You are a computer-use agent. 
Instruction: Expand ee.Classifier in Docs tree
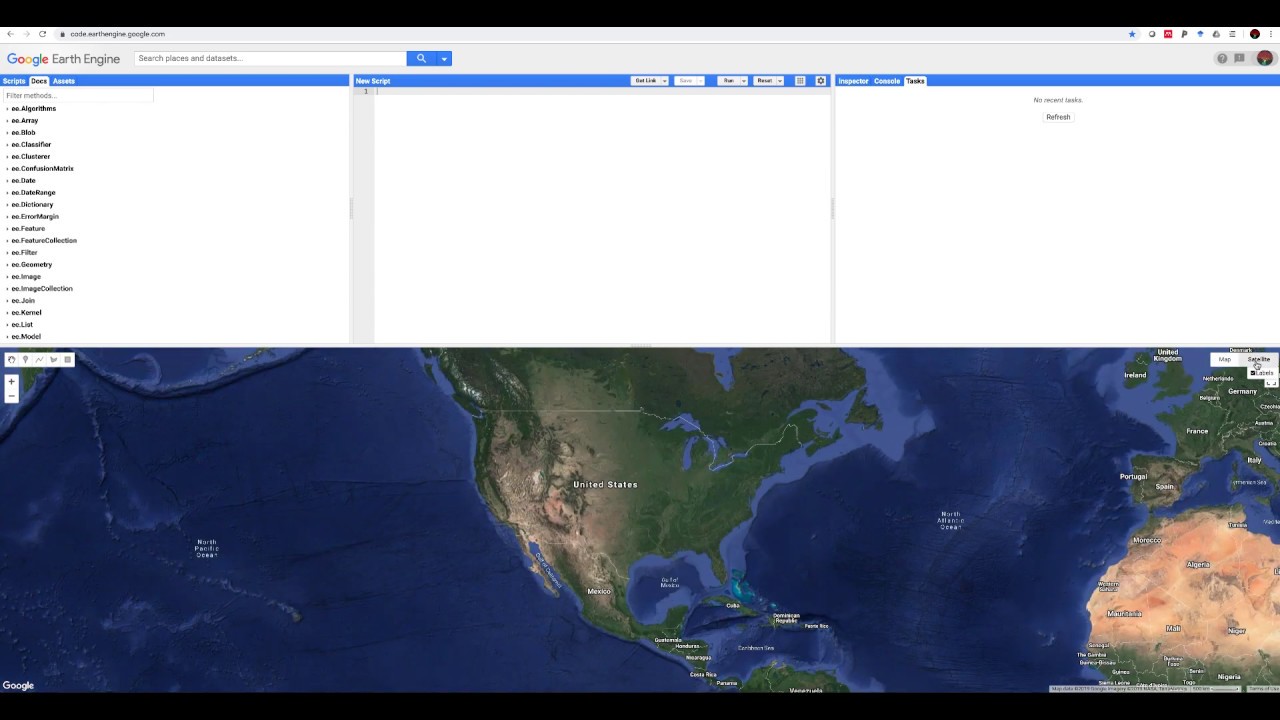click(7, 145)
